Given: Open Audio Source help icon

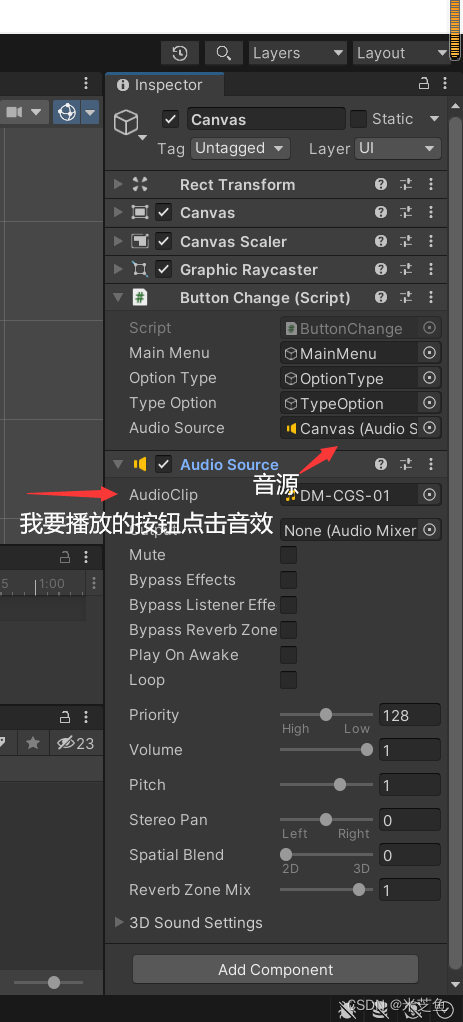Looking at the screenshot, I should point(381,464).
